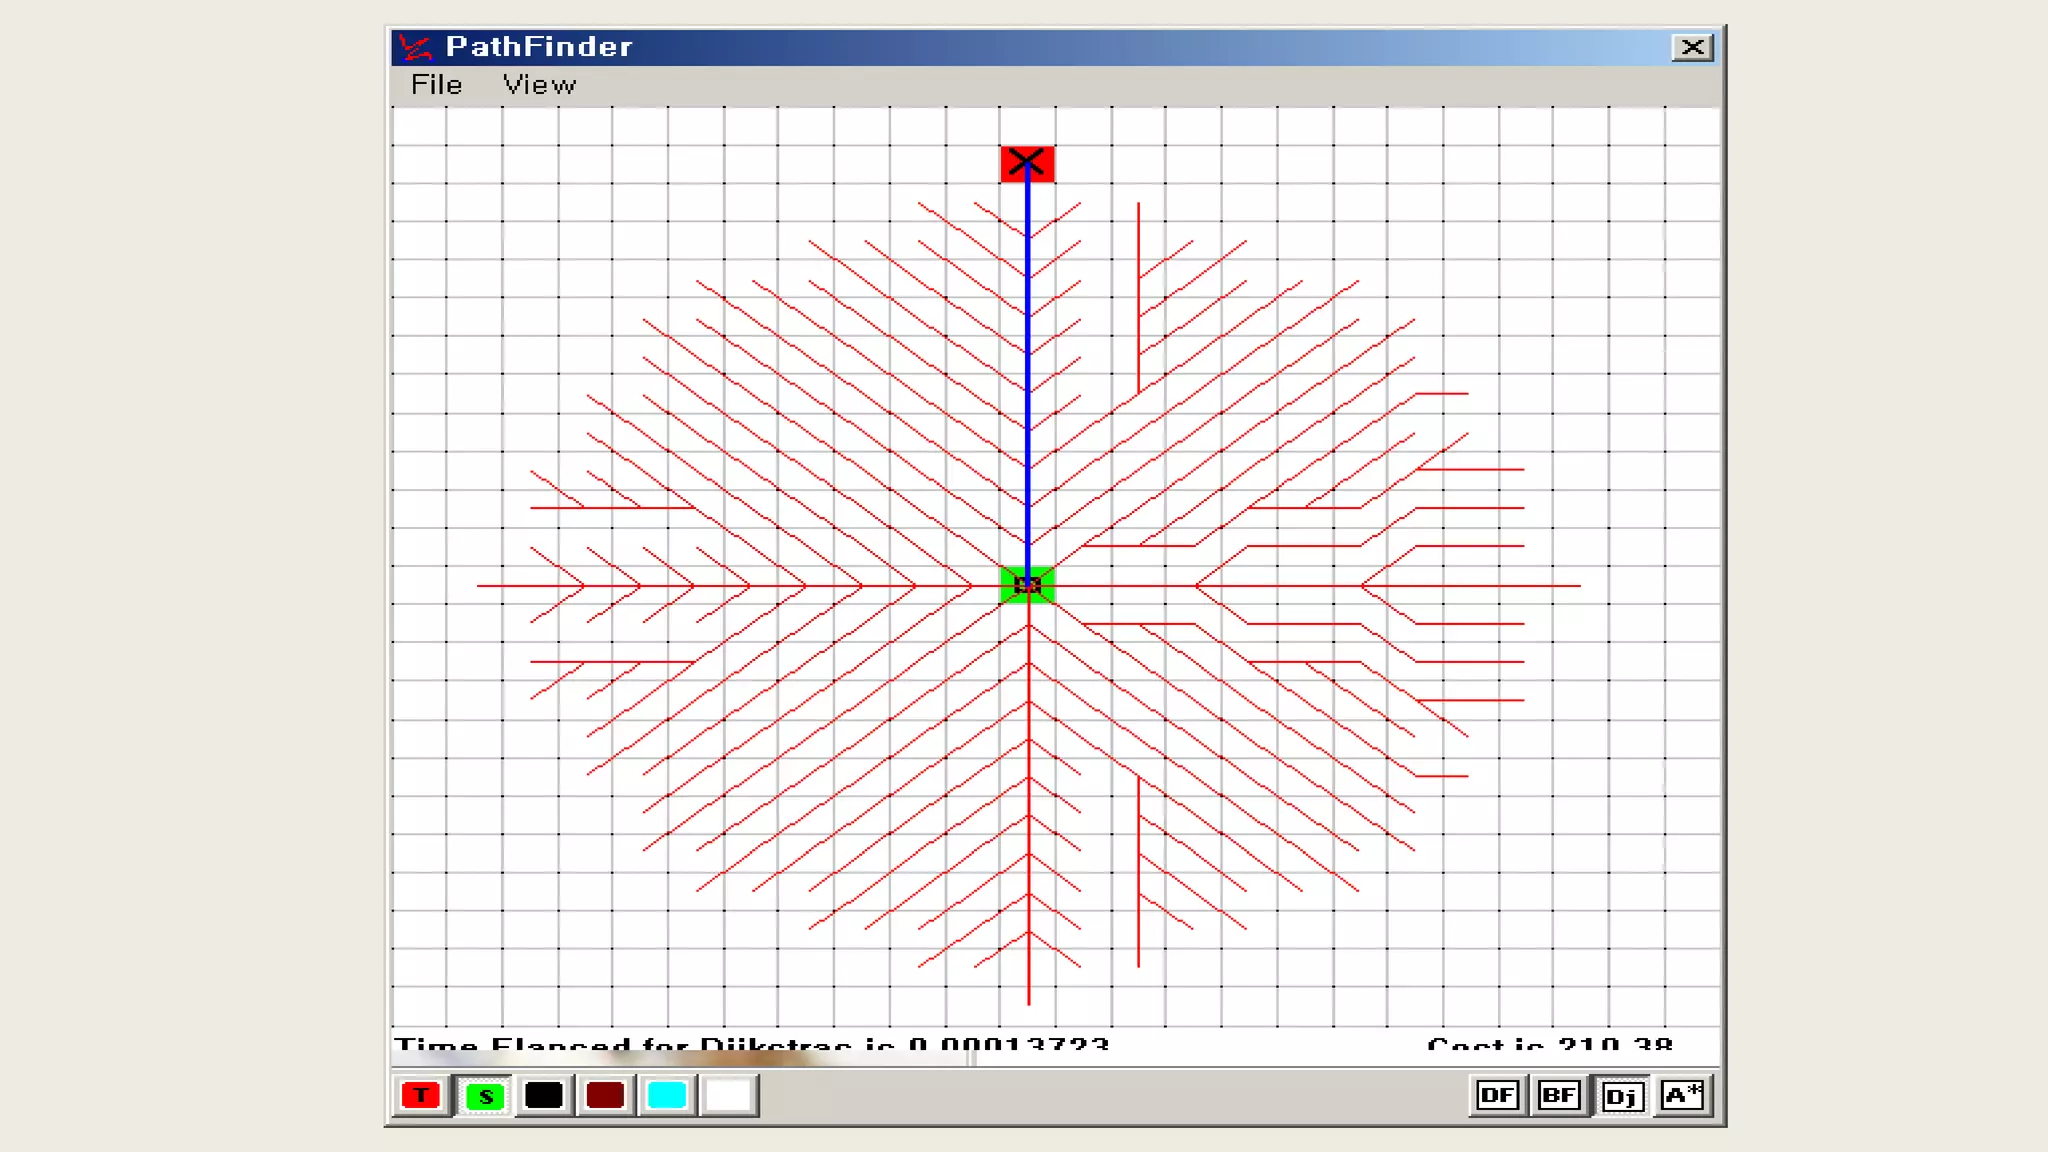Pick the cyan terrain tile swatch
This screenshot has height=1152, width=2048.
point(667,1095)
